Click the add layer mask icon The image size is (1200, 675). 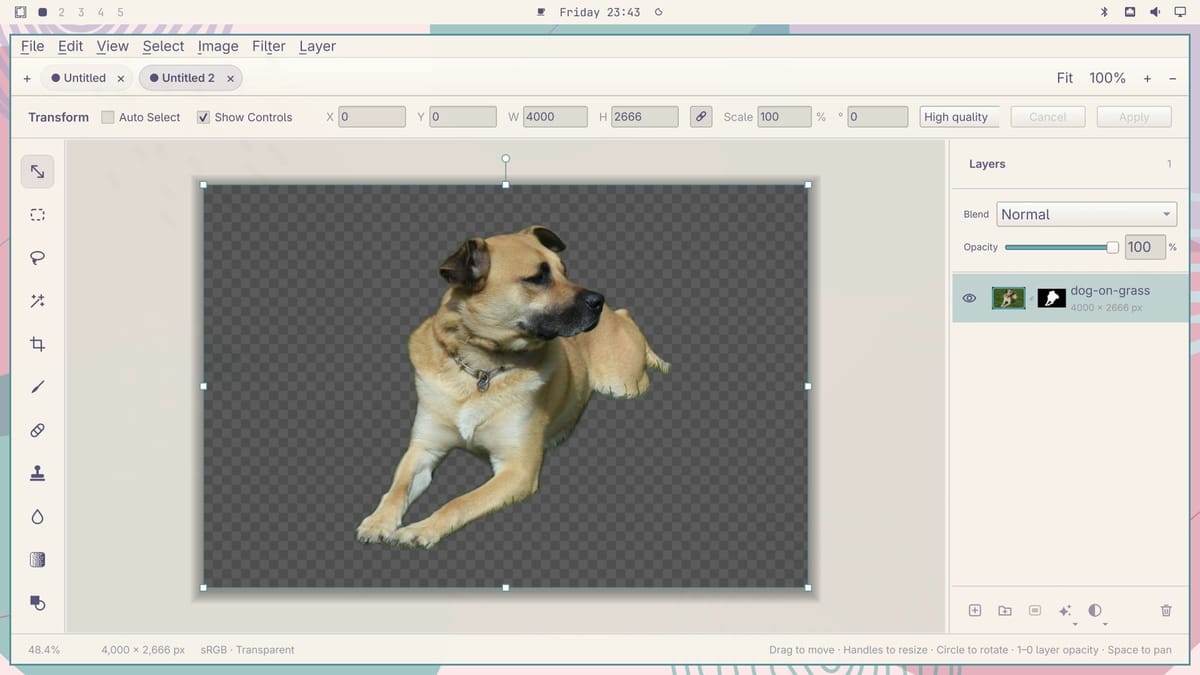tap(1035, 610)
